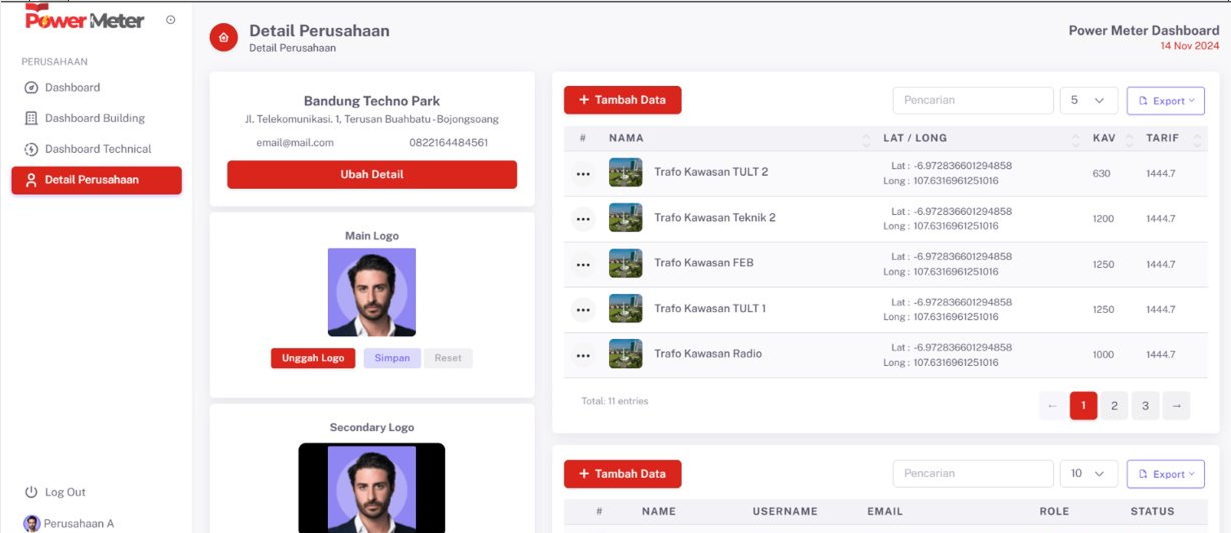Click the Power Meter logo
Viewport: 1231px width, 533px height.
pos(85,19)
